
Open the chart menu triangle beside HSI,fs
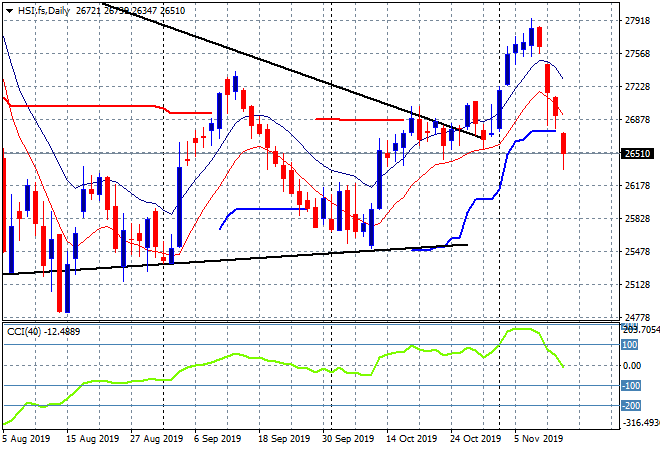click(10, 11)
